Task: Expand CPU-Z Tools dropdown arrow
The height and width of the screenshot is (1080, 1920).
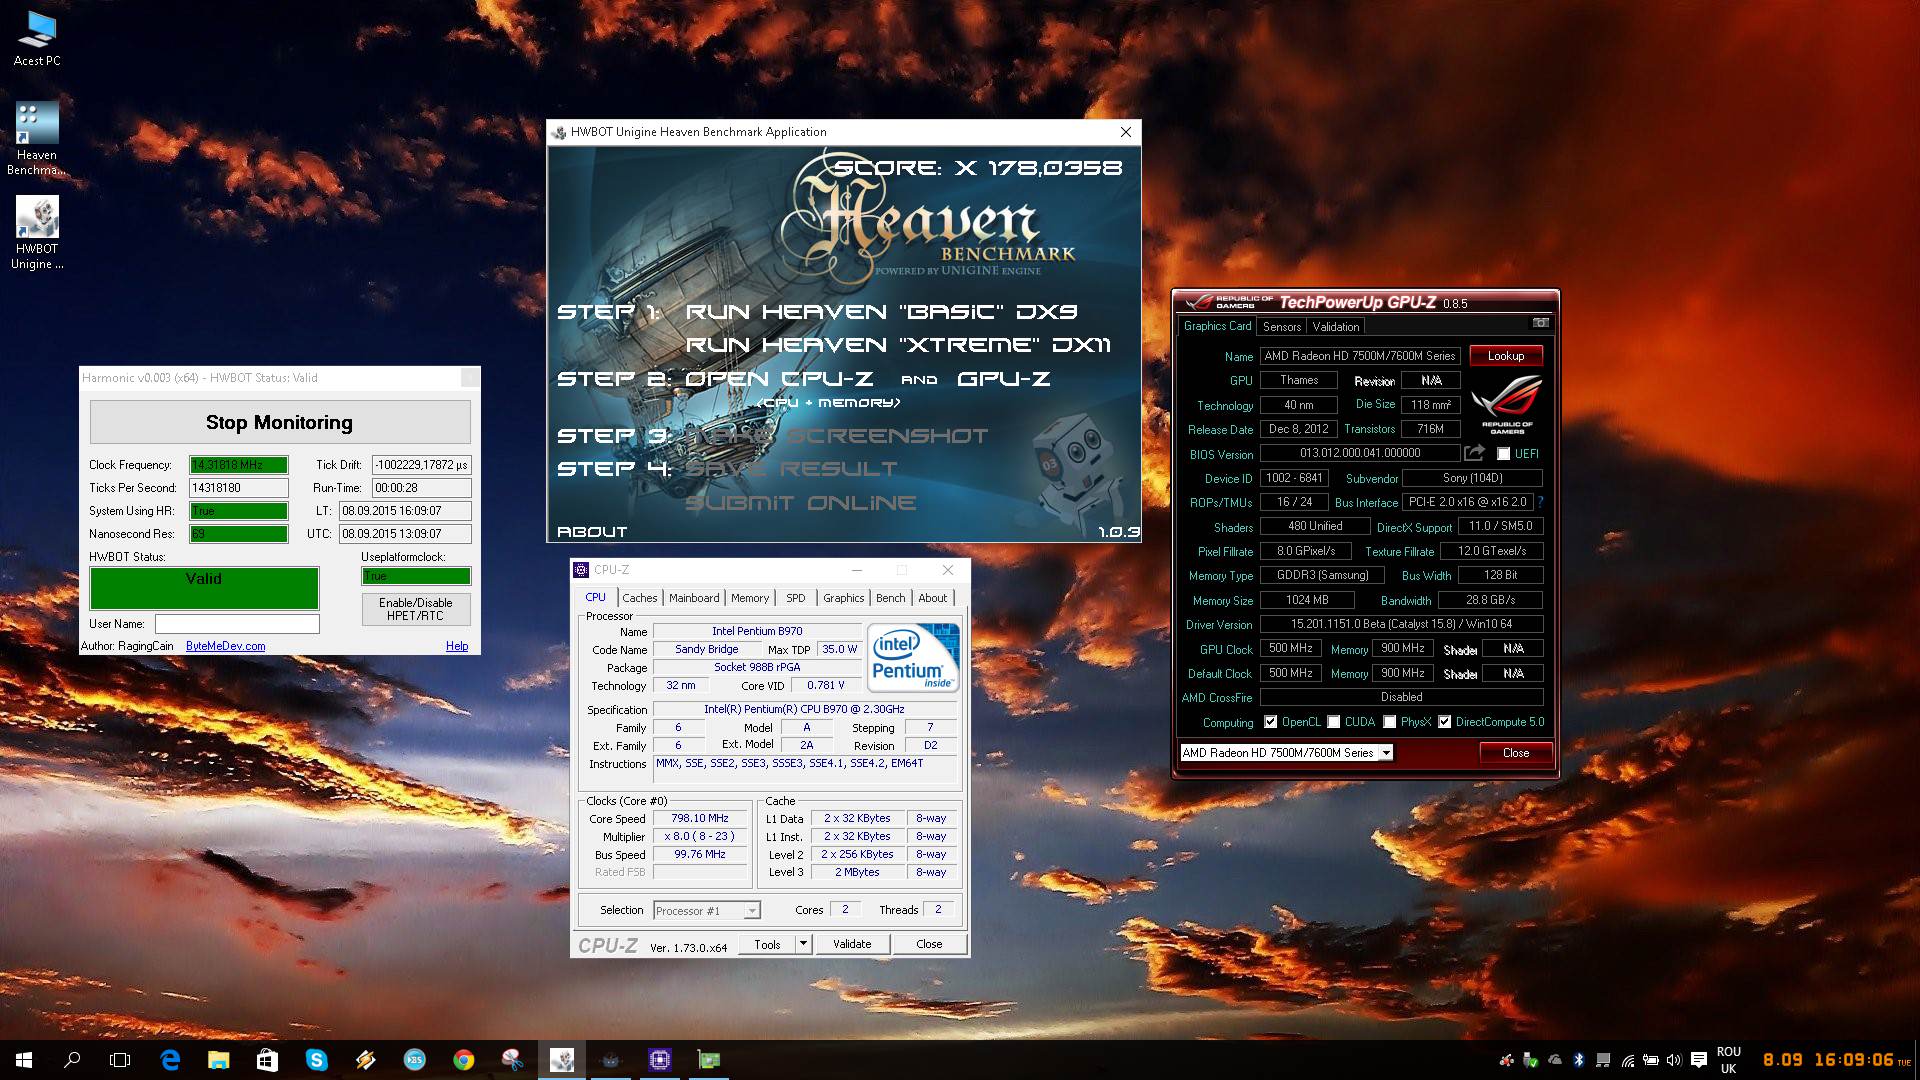Action: coord(802,944)
